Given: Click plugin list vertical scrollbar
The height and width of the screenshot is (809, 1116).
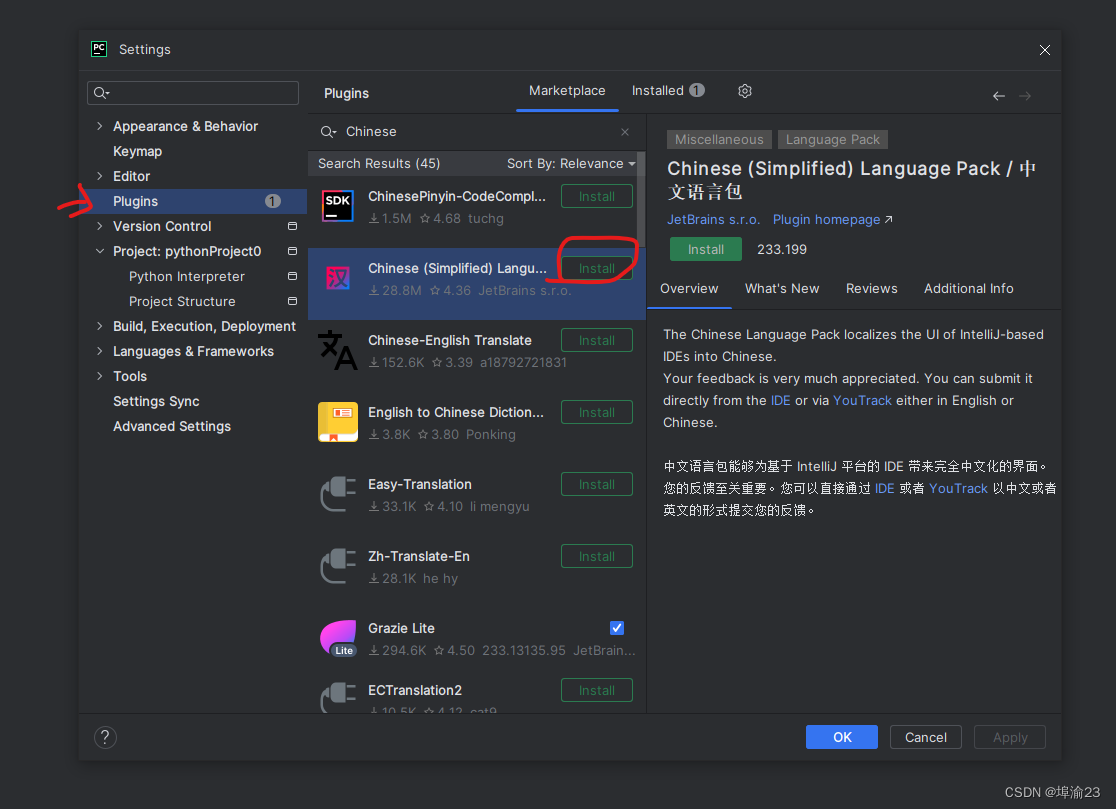Looking at the screenshot, I should click(x=641, y=199).
